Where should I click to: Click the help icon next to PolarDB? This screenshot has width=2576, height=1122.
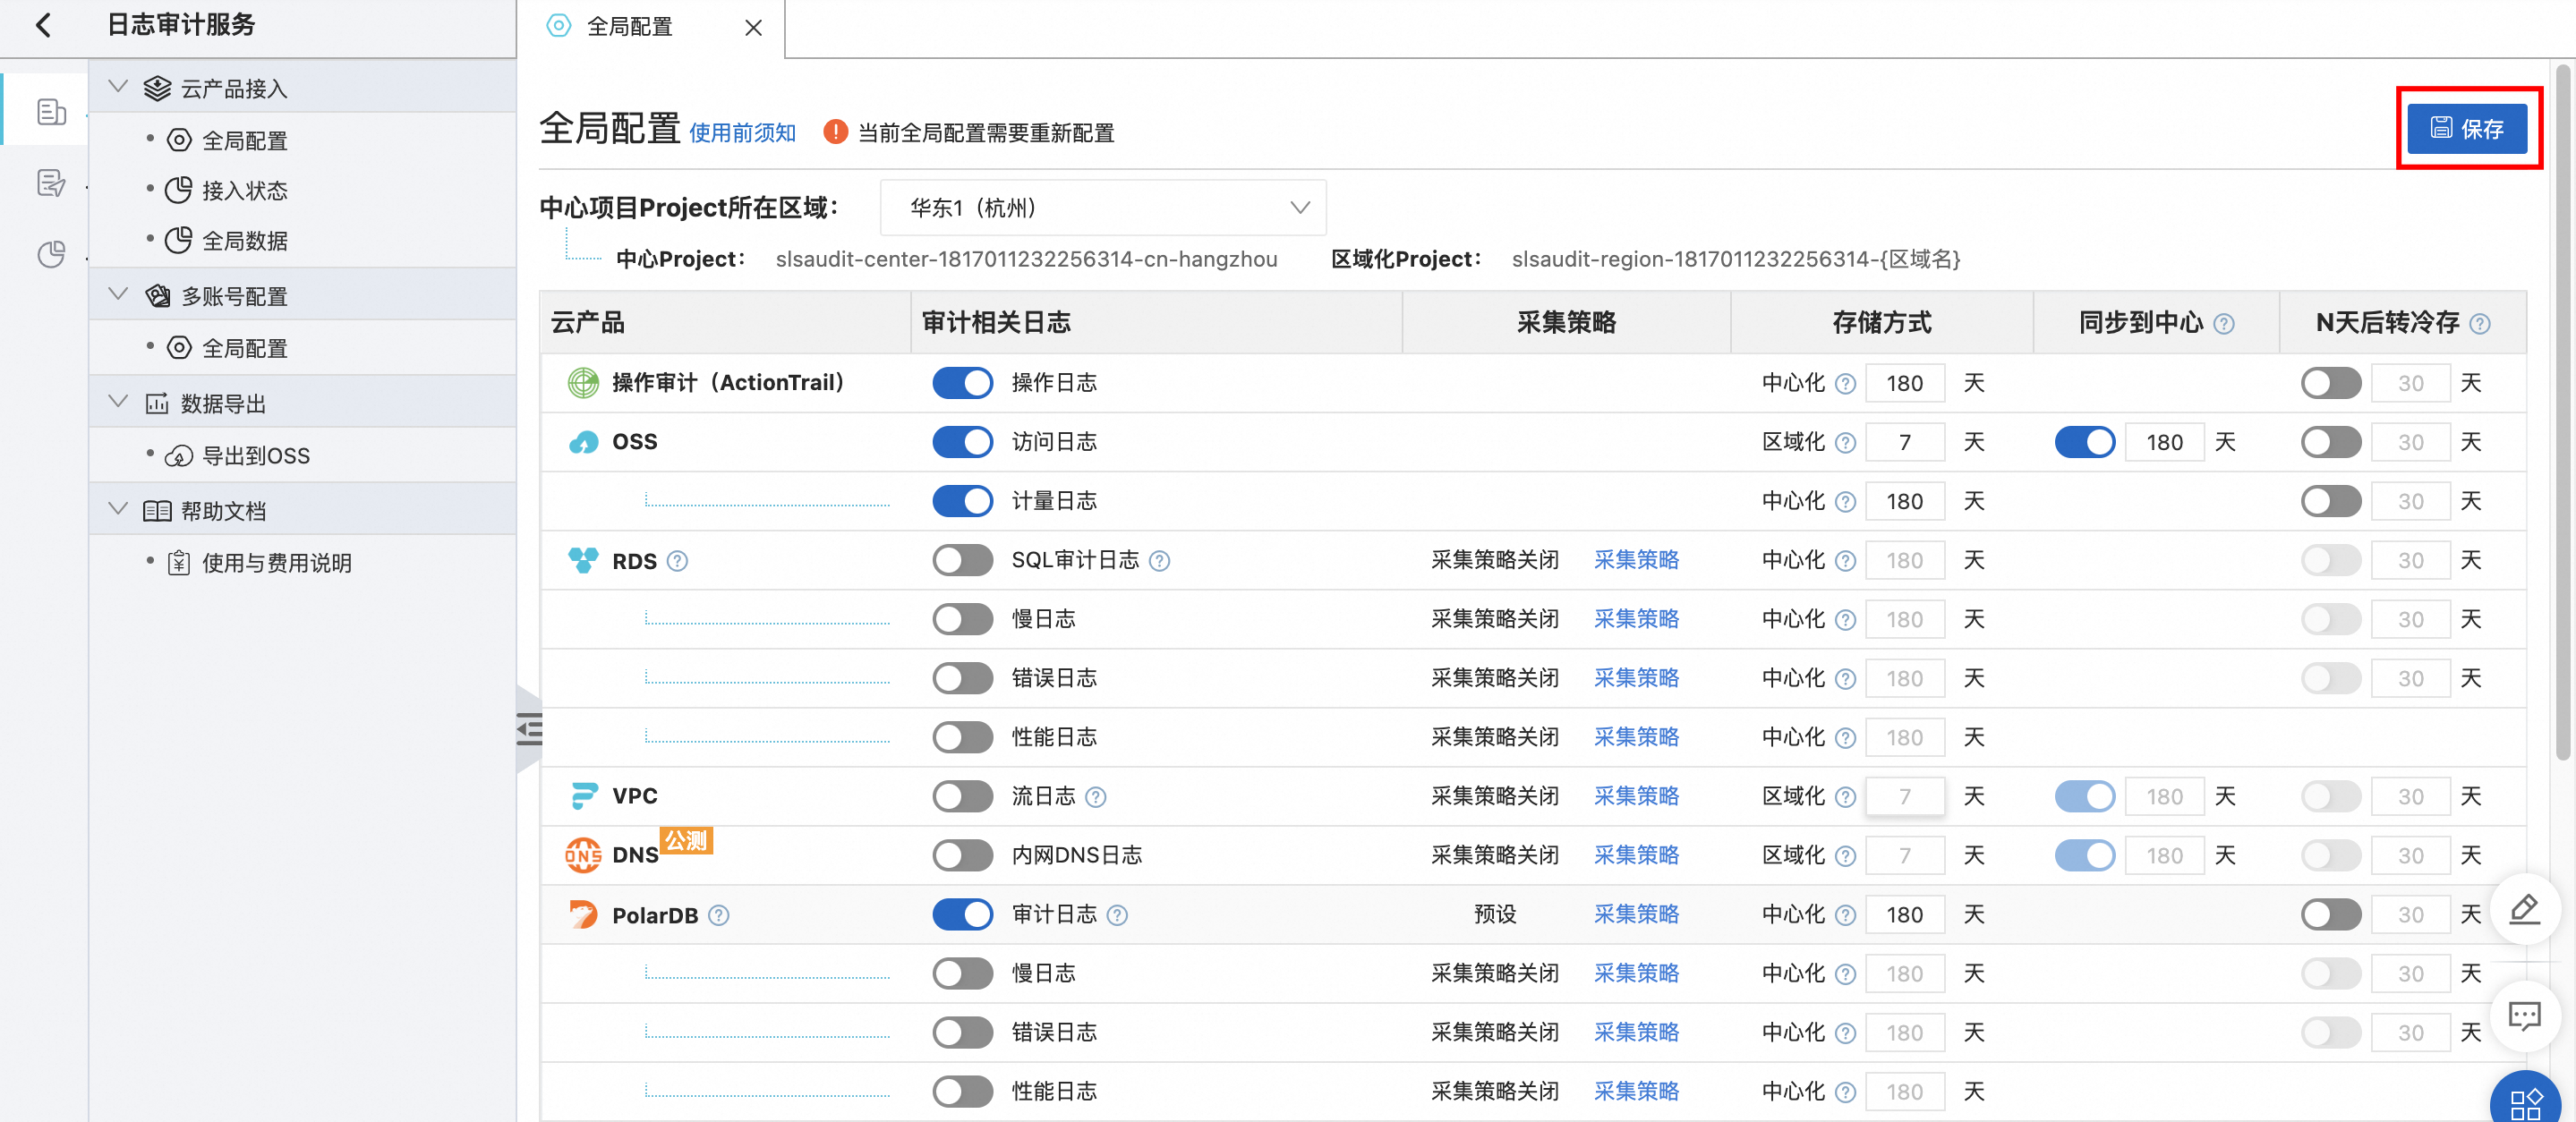coord(719,915)
